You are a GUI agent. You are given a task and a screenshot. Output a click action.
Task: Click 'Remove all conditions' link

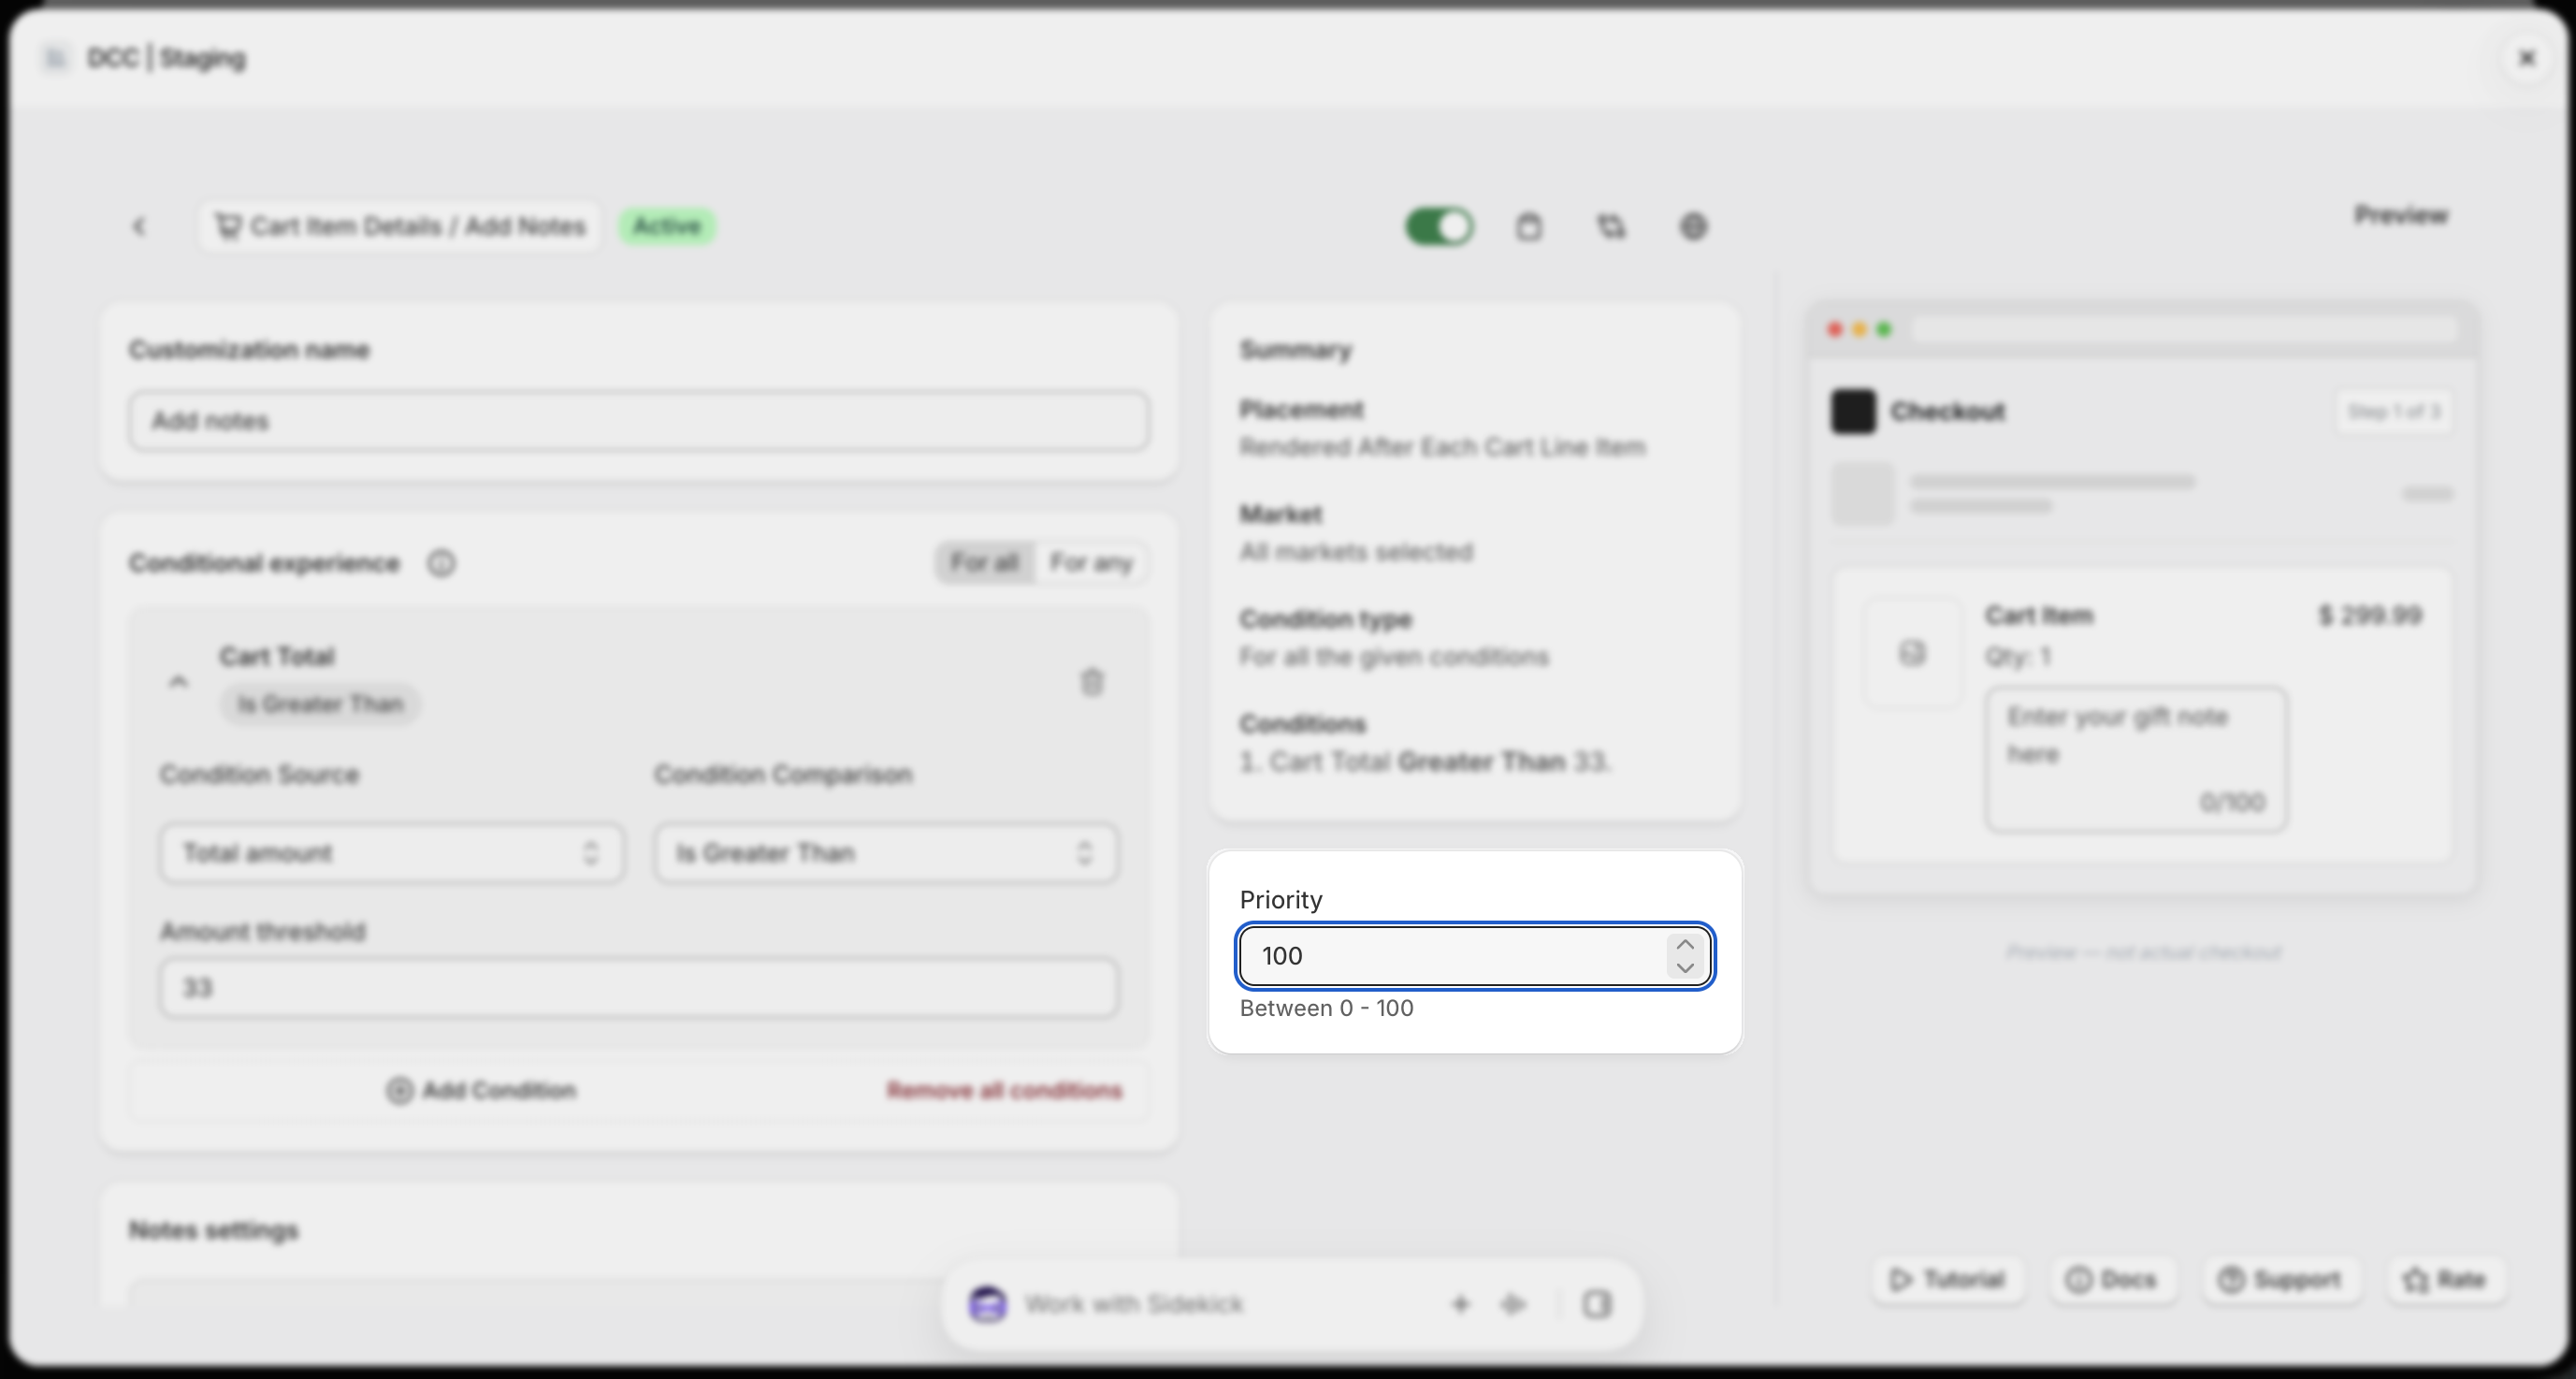[1004, 1090]
